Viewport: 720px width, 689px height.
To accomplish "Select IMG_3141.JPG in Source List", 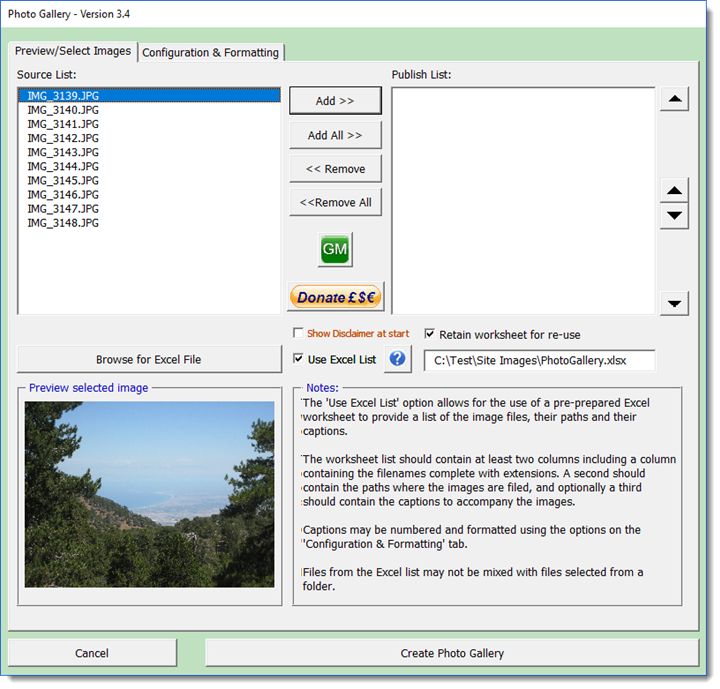I will (150, 124).
